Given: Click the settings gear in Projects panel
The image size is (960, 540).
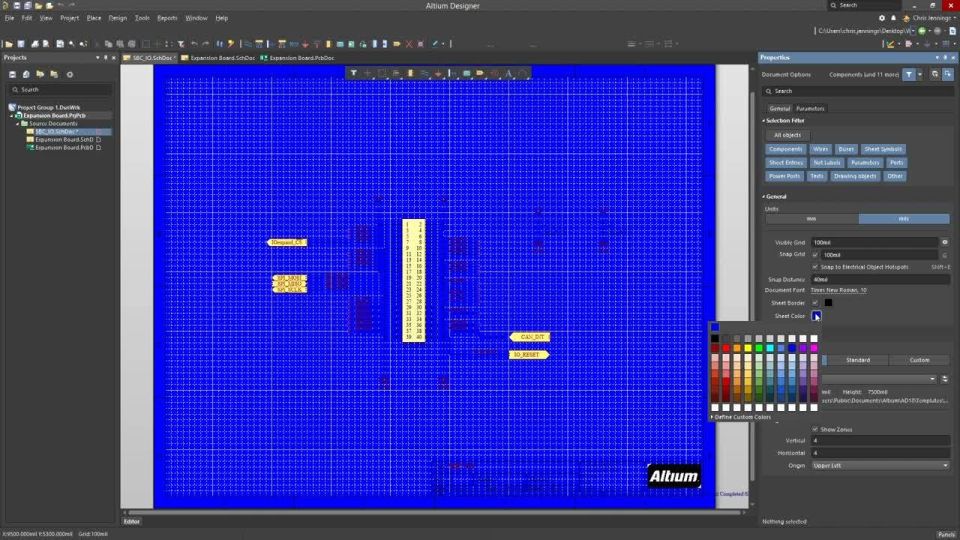Looking at the screenshot, I should coord(70,74).
